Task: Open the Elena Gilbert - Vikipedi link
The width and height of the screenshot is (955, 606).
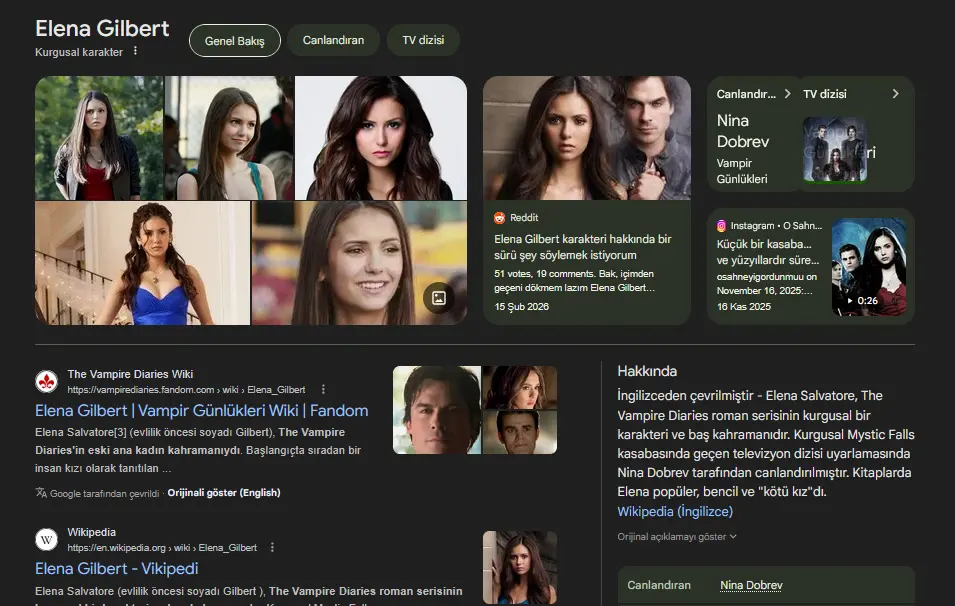Action: click(116, 569)
